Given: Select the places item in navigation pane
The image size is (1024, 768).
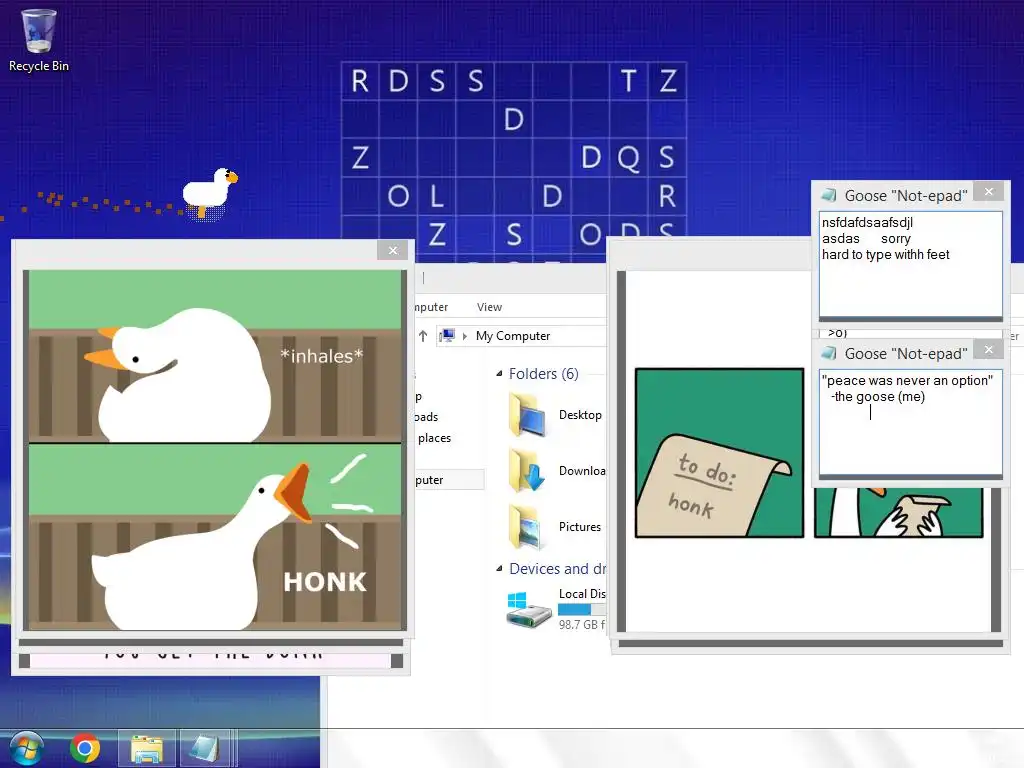Looking at the screenshot, I should point(434,438).
